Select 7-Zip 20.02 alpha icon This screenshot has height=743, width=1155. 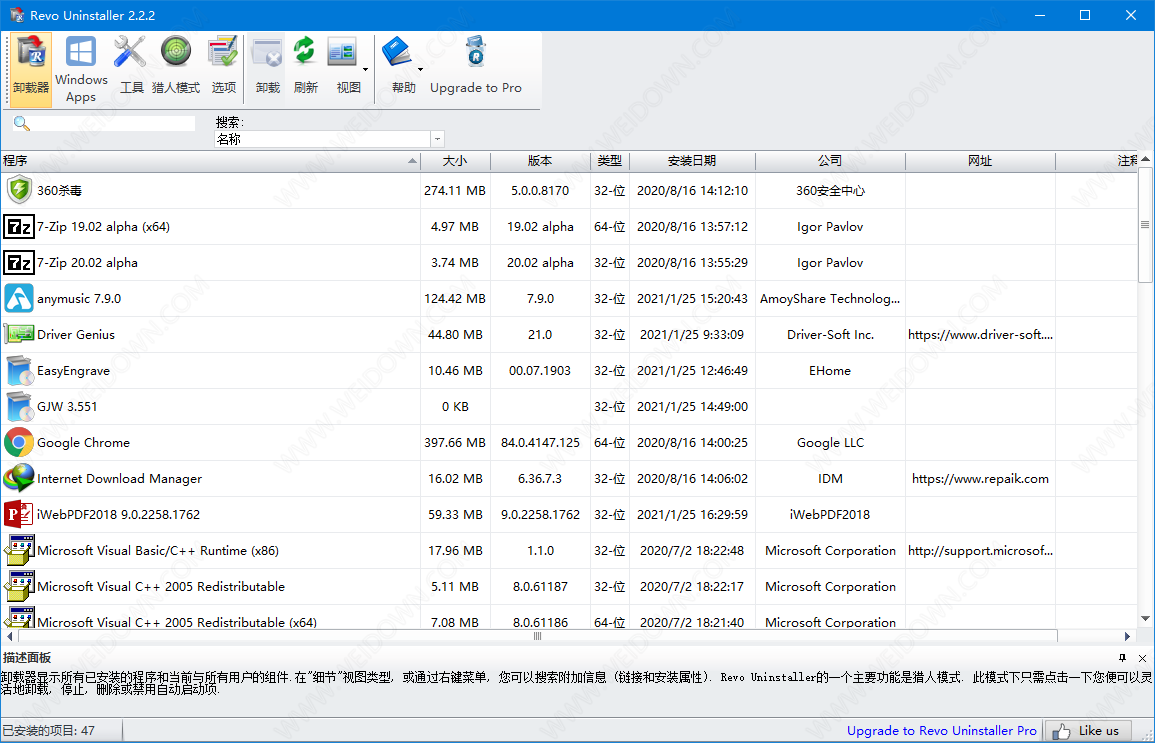point(19,262)
